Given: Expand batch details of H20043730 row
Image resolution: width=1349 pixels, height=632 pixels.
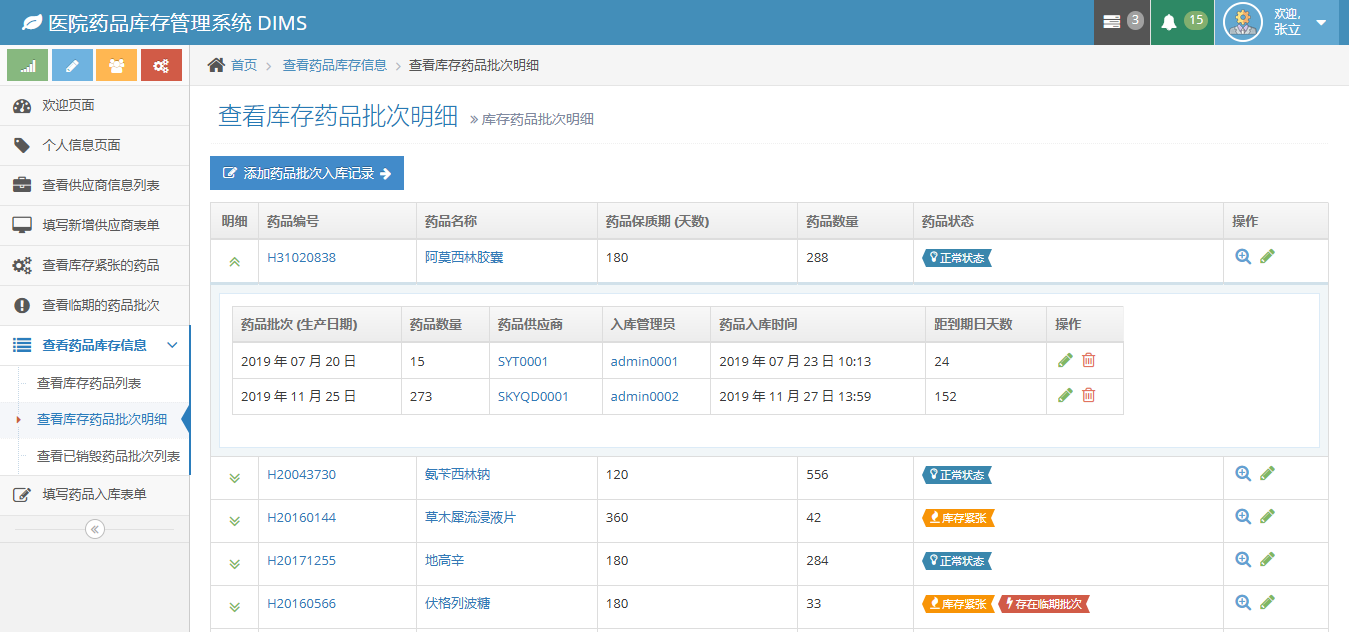Looking at the screenshot, I should pos(234,477).
